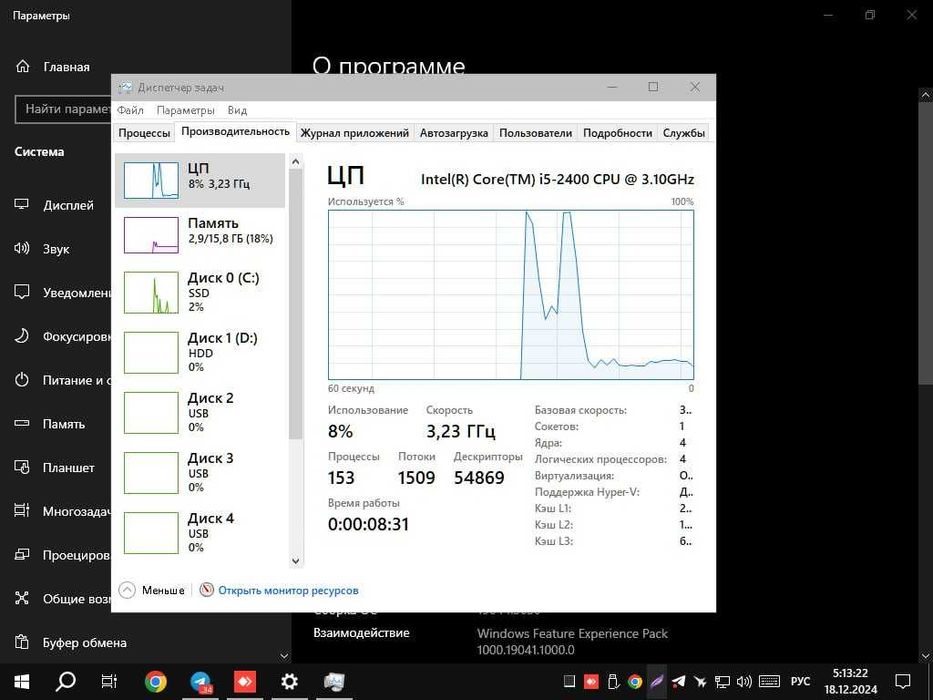The height and width of the screenshot is (700, 933).
Task: Open the volume tray icon
Action: click(744, 681)
